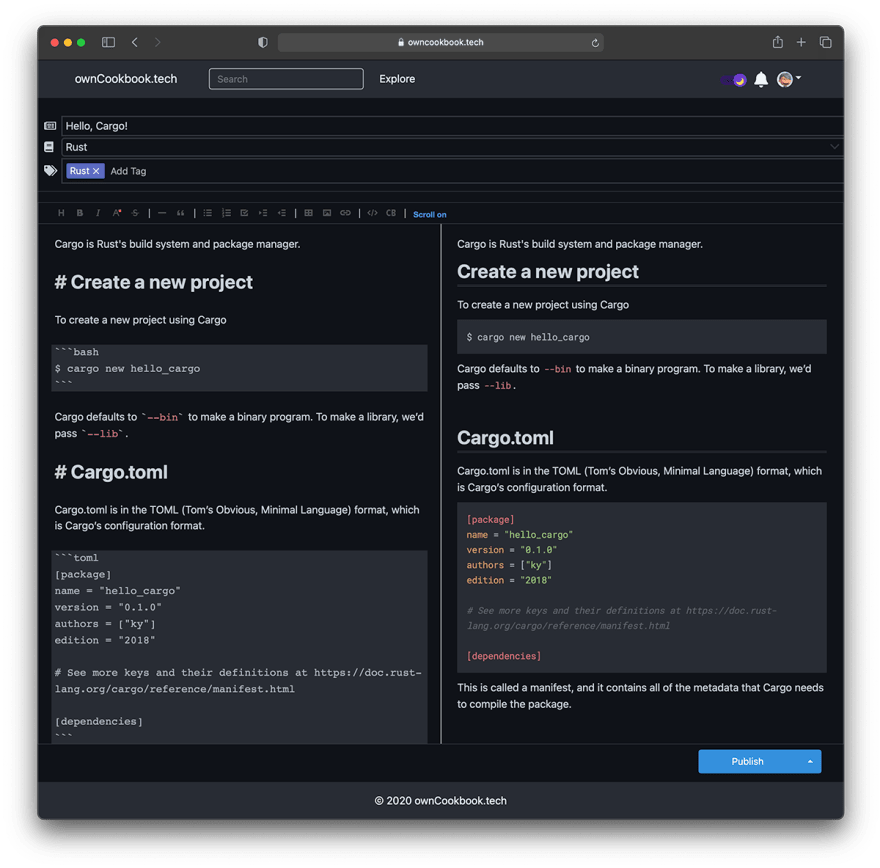Image resolution: width=880 pixels, height=868 pixels.
Task: Insert a hyperlink
Action: click(x=345, y=213)
